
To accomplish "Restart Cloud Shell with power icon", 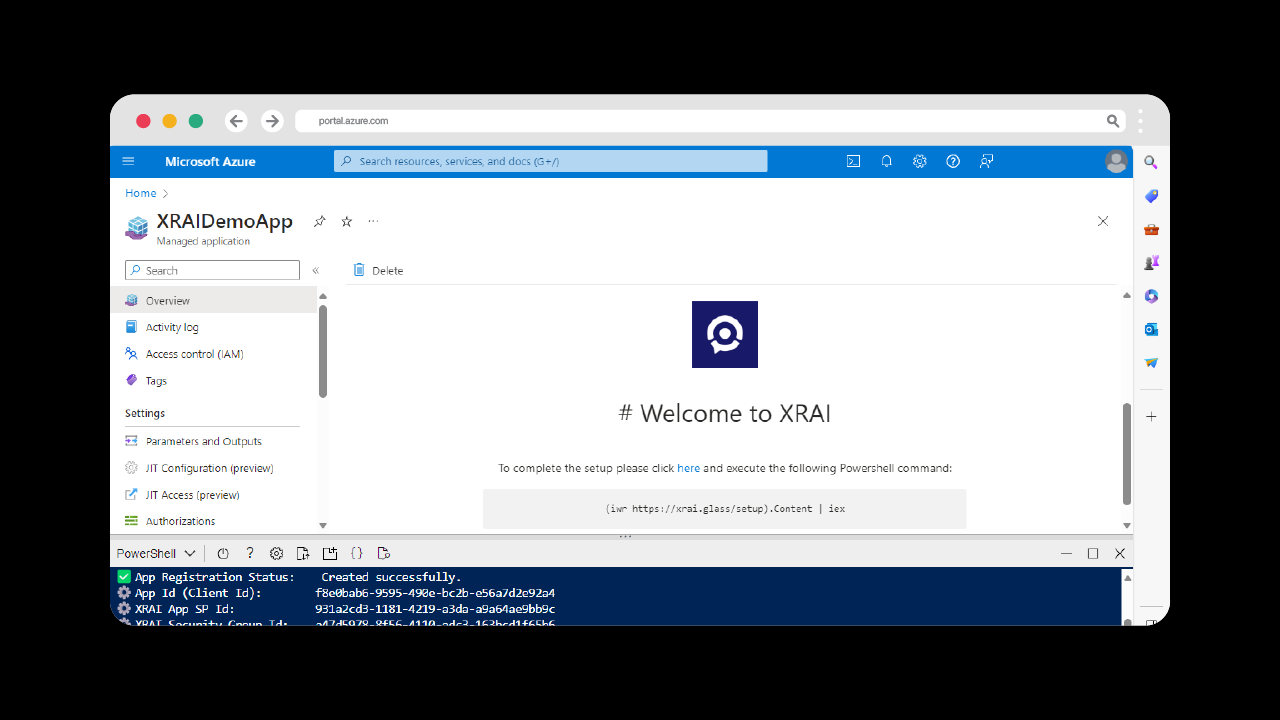I will (223, 553).
